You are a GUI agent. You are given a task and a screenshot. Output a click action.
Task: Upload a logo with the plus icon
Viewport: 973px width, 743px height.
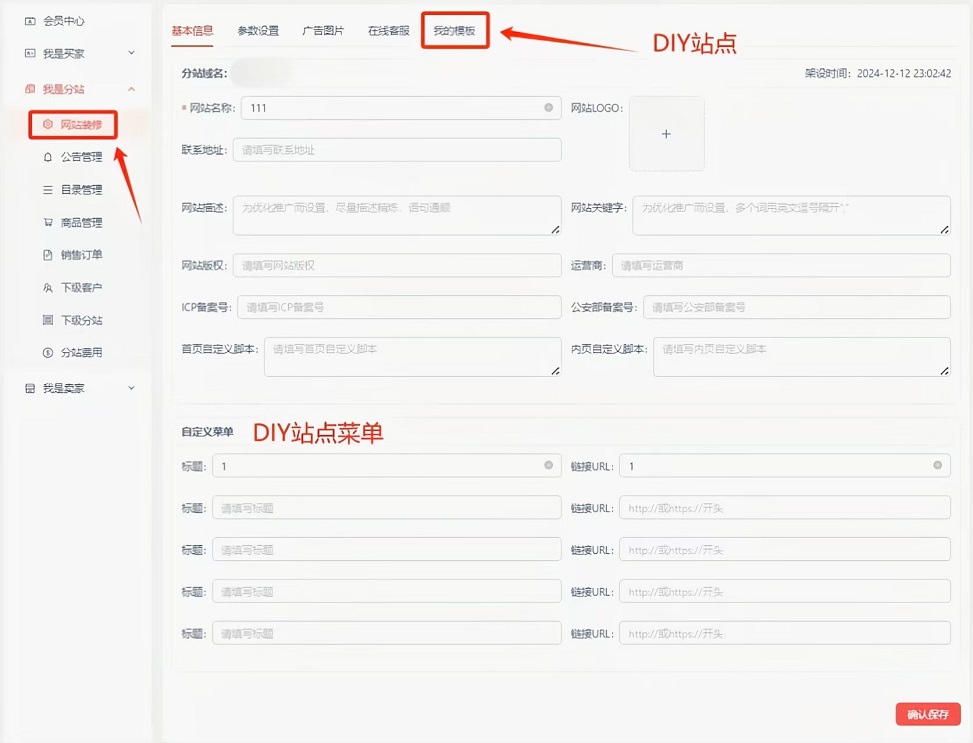(x=666, y=132)
